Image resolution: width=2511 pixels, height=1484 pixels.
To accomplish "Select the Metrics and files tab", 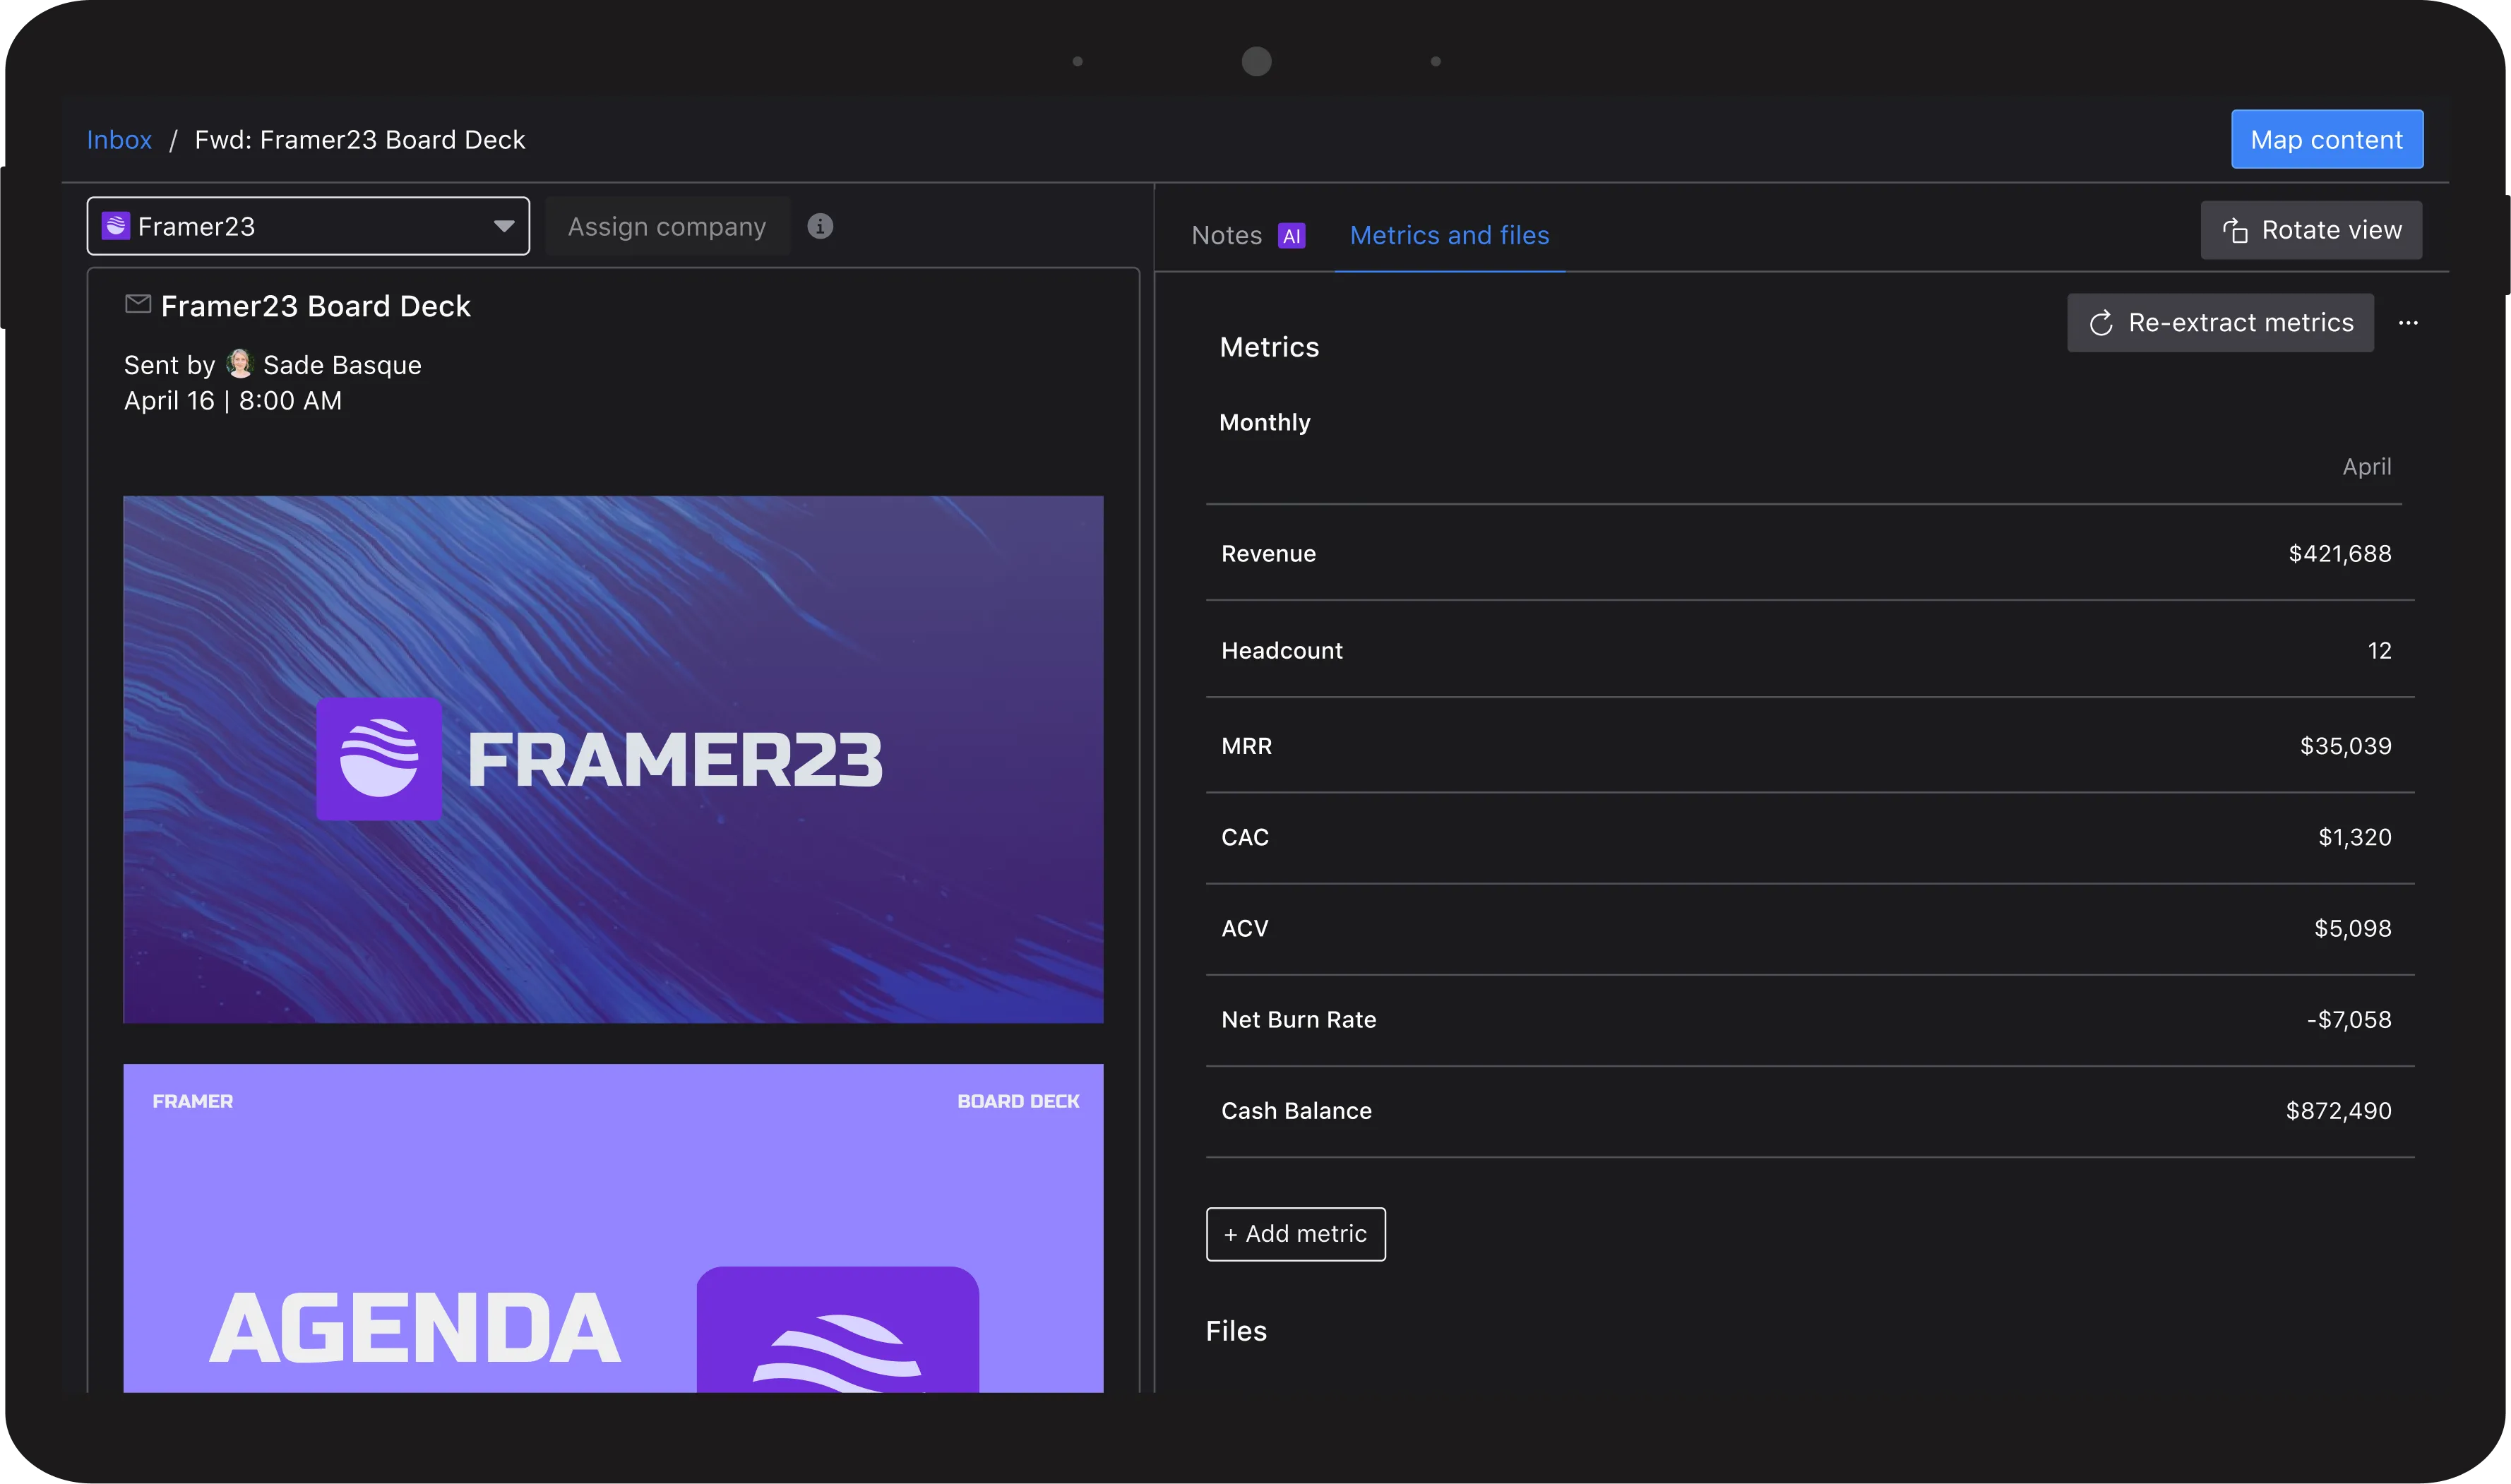I will [x=1449, y=236].
